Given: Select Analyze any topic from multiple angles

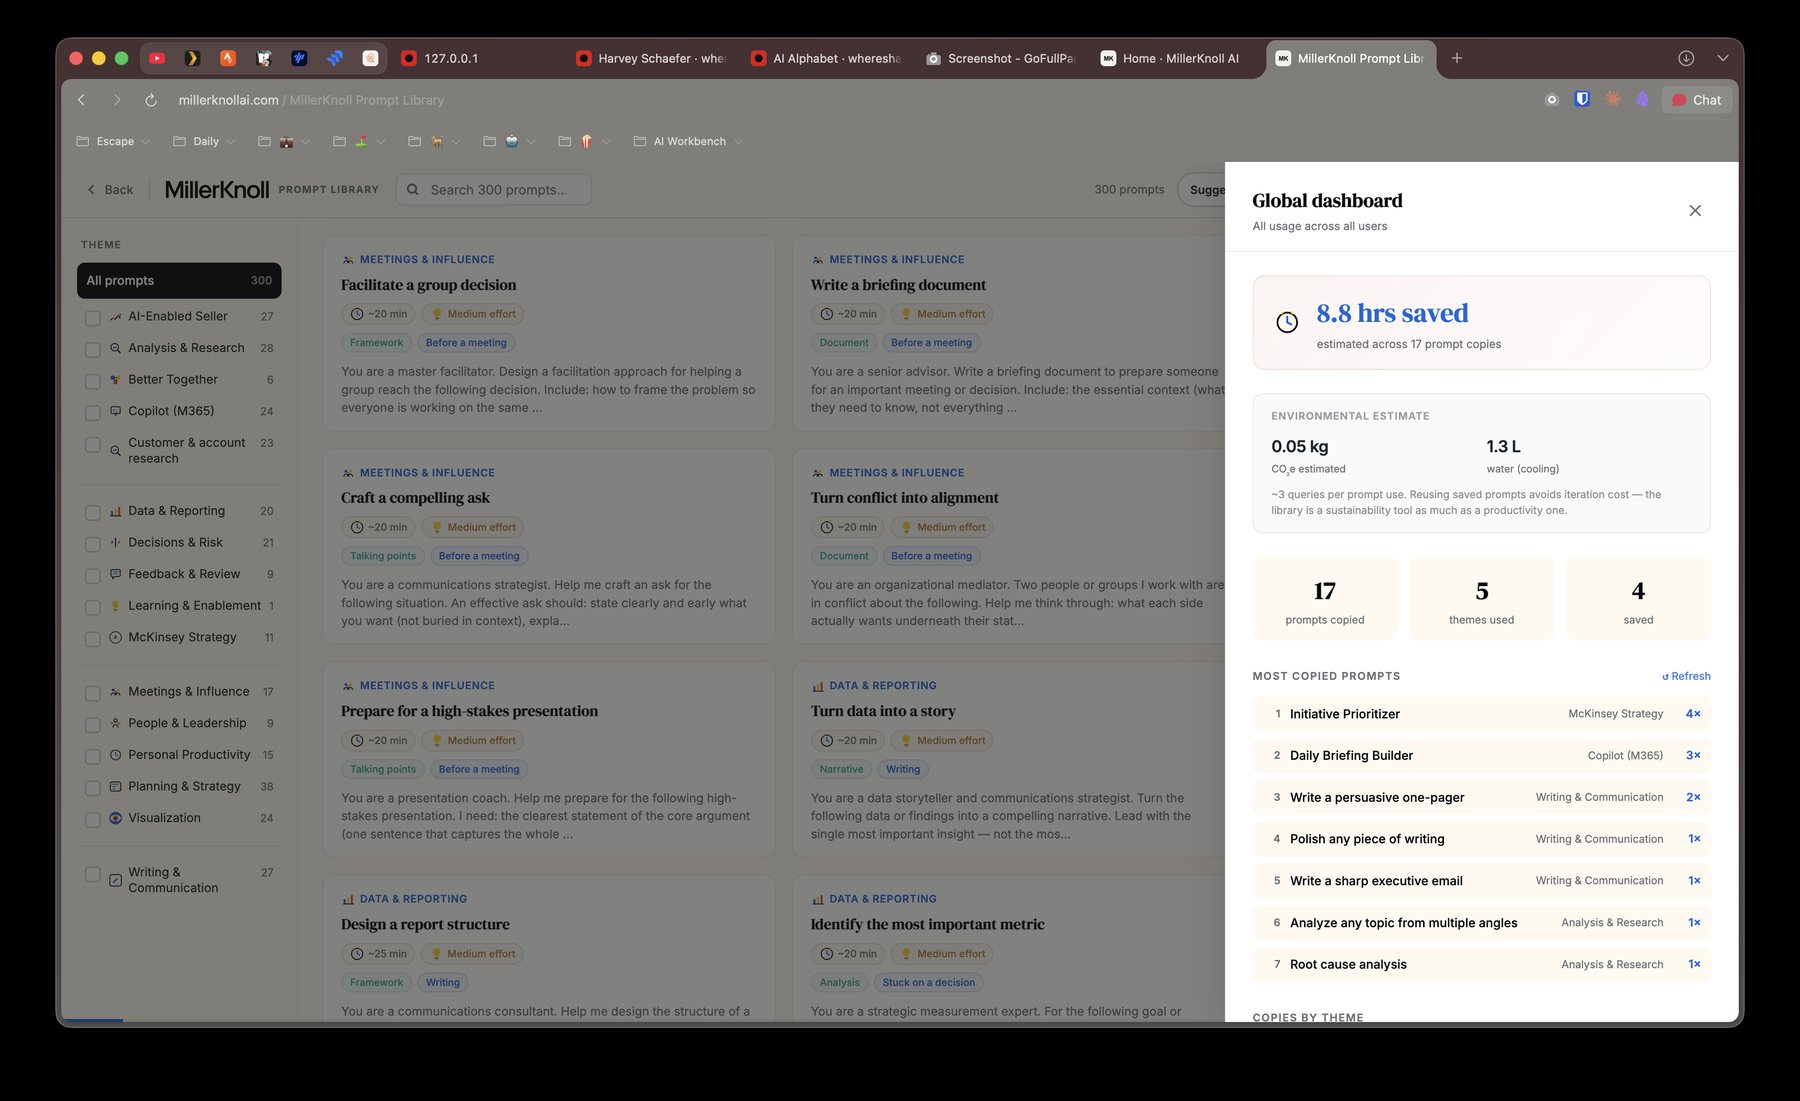Looking at the screenshot, I should (1481, 923).
